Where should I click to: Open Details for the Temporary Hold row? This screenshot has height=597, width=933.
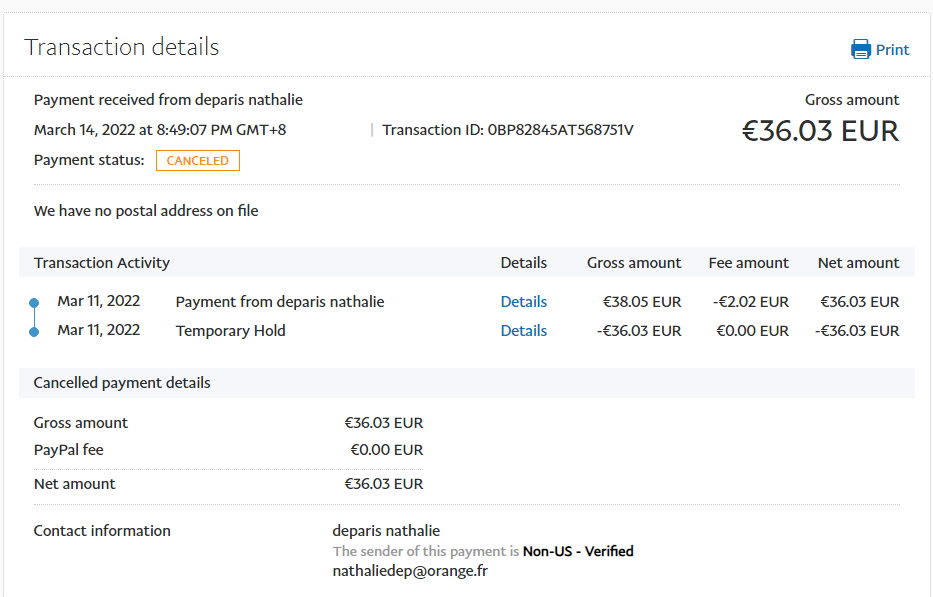(523, 331)
